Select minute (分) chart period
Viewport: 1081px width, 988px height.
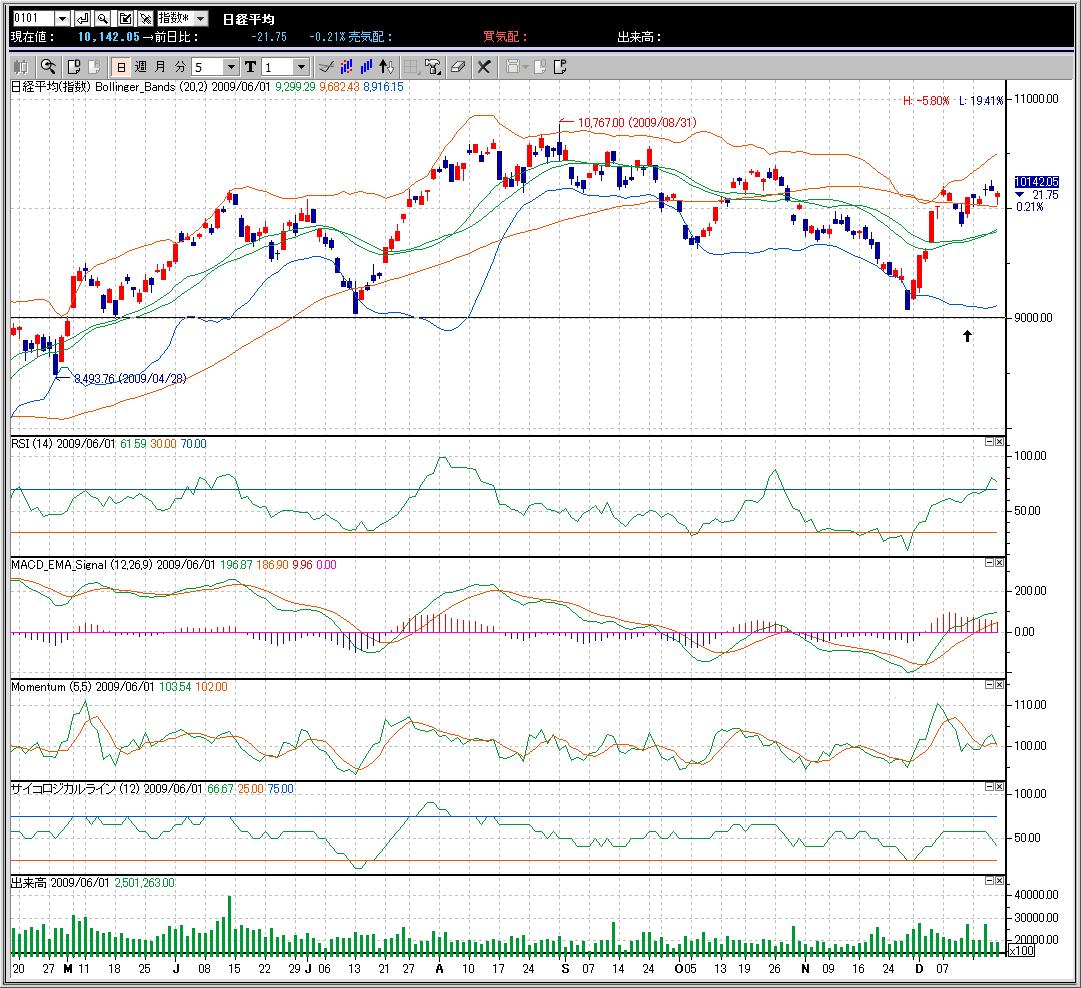tap(180, 67)
